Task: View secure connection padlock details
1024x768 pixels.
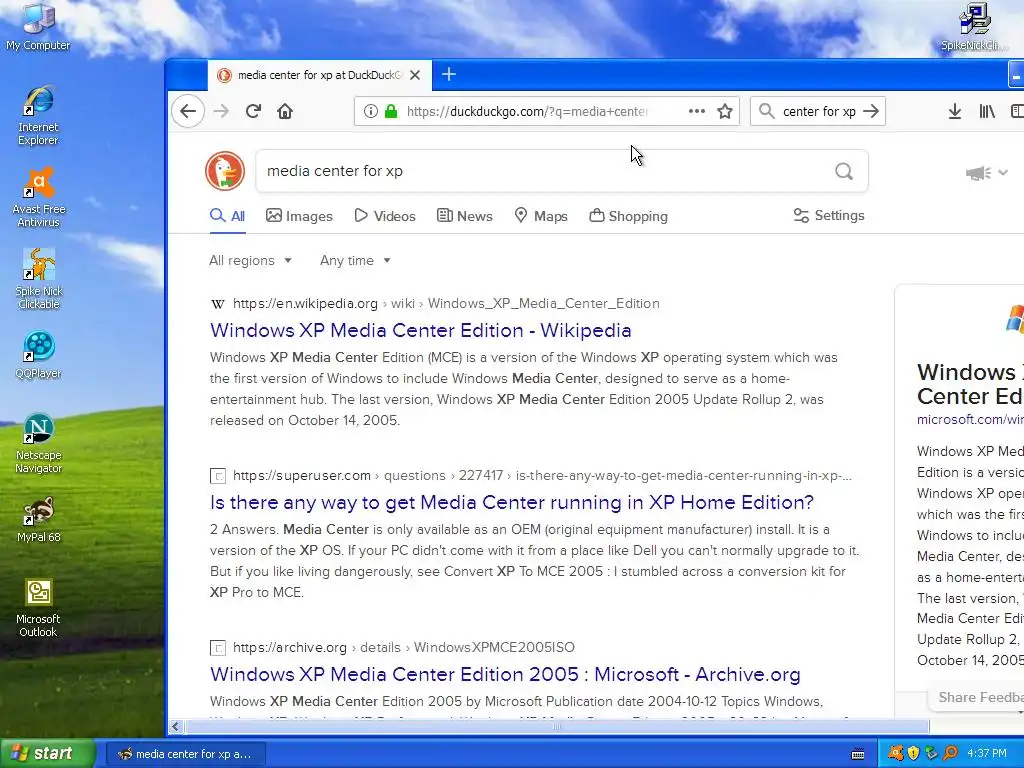Action: [391, 112]
